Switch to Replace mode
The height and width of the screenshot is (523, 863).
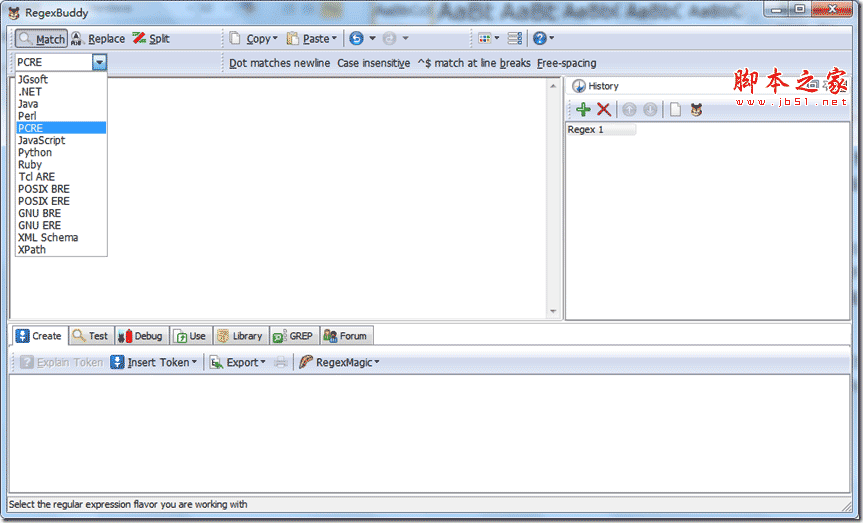click(98, 39)
